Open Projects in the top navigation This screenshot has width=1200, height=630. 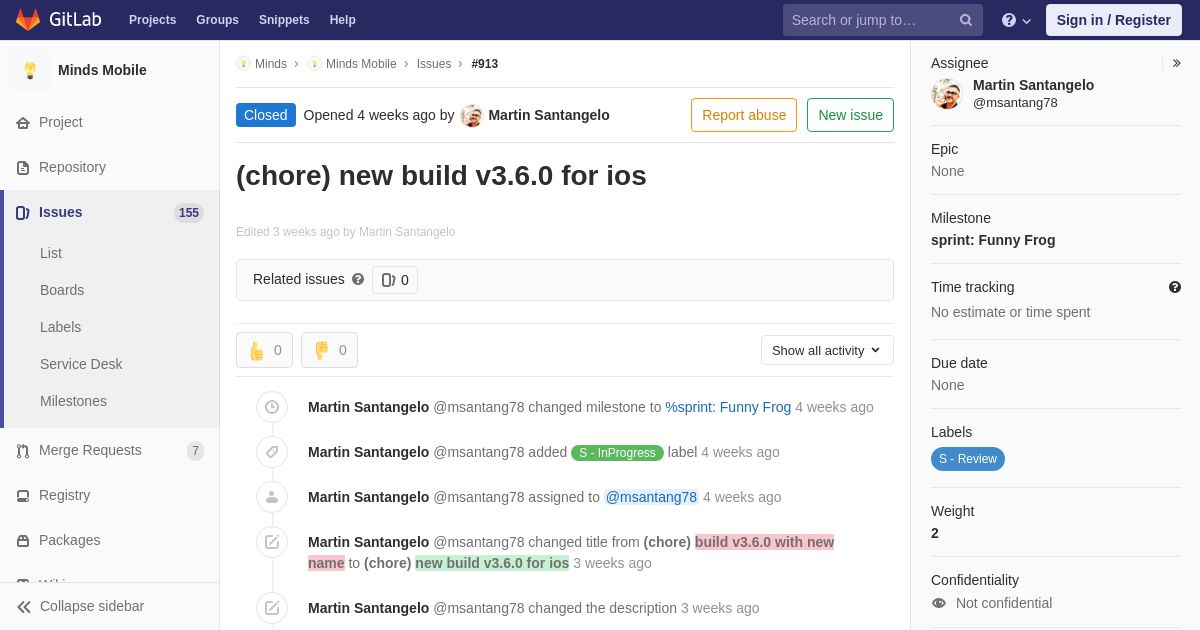tap(152, 20)
